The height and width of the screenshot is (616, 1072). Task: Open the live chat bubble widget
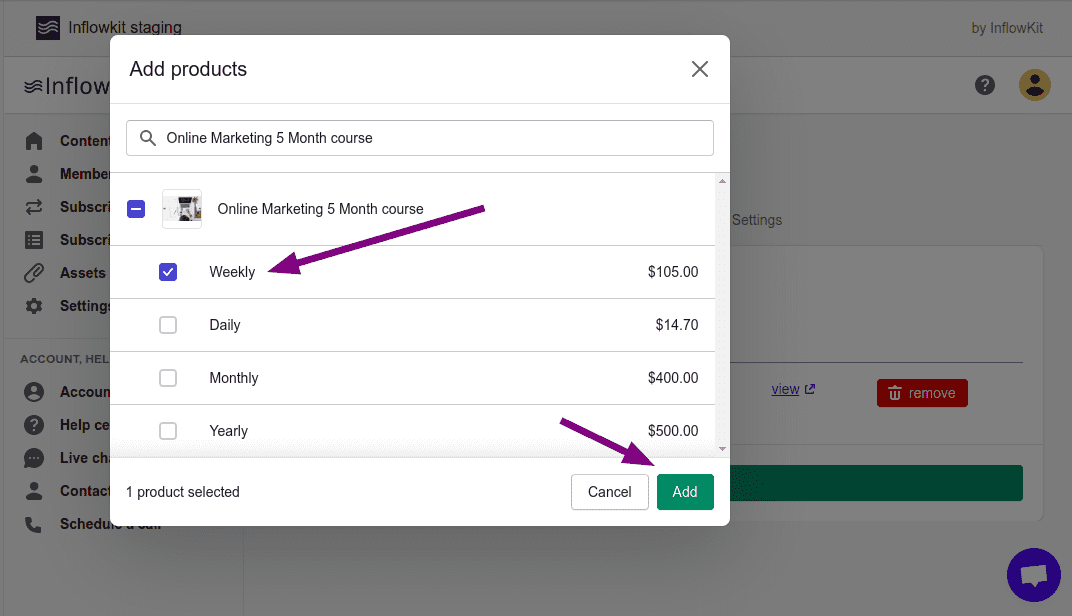click(x=1033, y=575)
